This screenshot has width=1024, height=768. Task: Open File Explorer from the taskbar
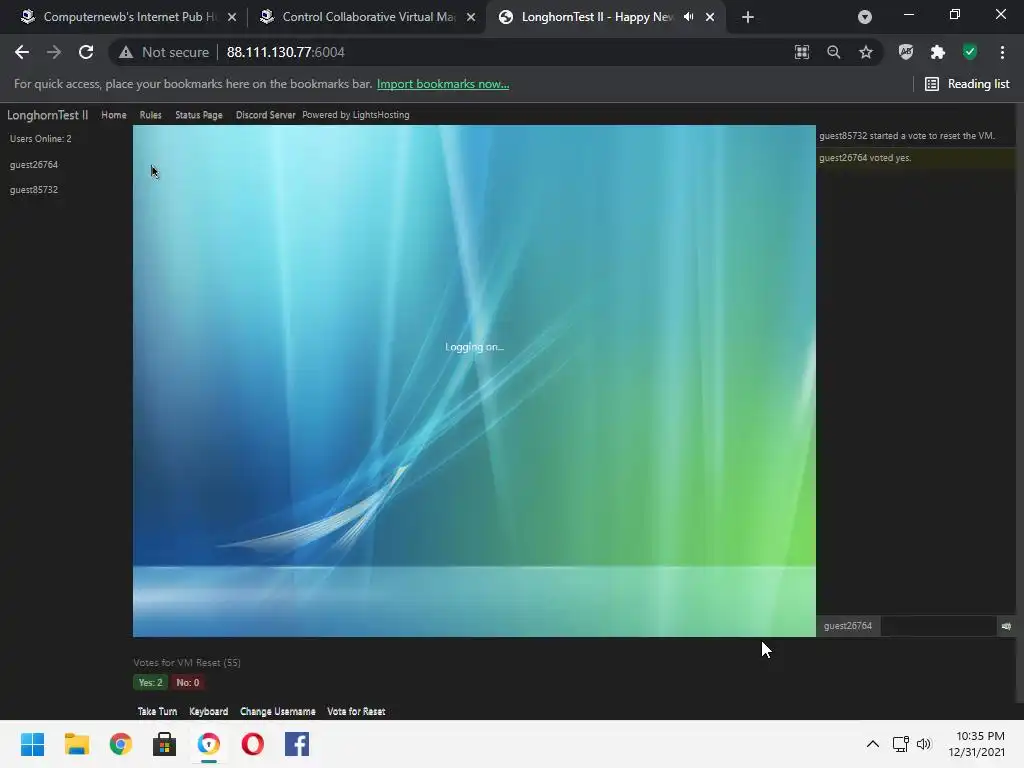tap(76, 744)
